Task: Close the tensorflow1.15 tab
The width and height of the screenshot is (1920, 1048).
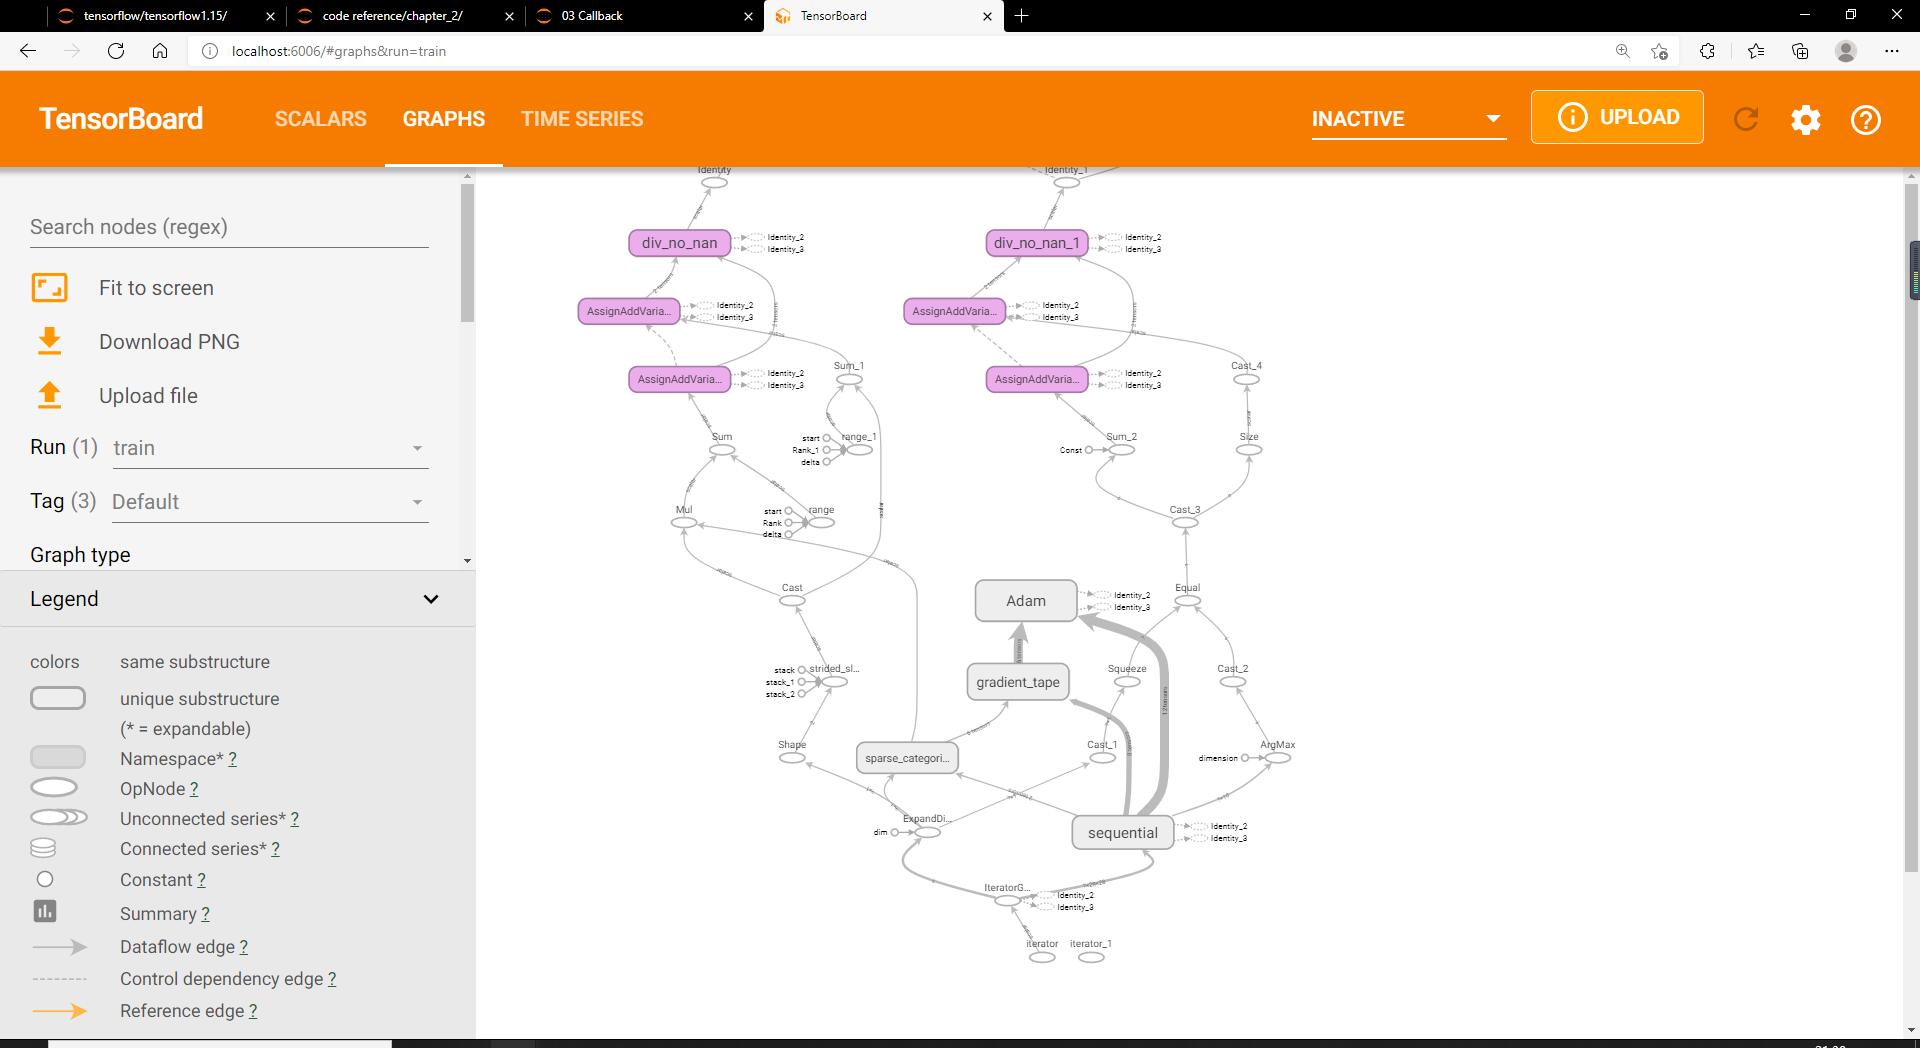Action: (270, 16)
